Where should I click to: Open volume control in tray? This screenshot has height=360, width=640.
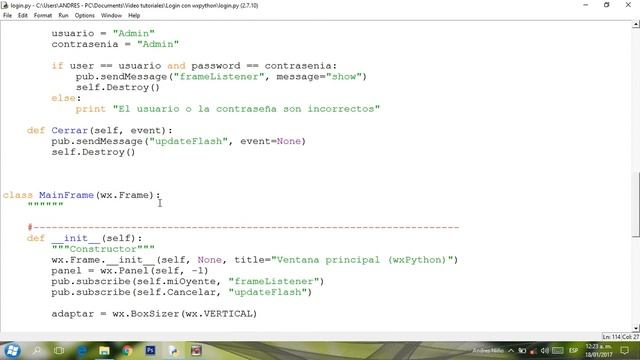point(544,351)
